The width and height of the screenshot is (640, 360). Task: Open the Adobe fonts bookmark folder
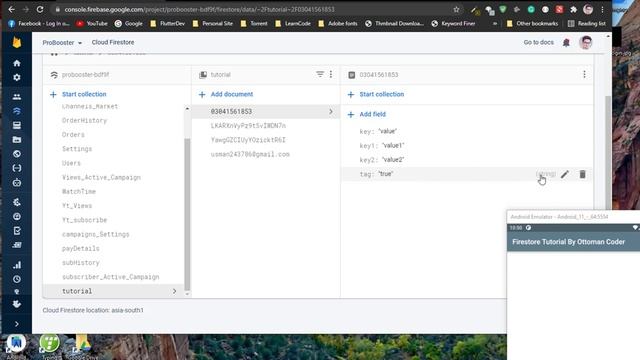coord(338,24)
